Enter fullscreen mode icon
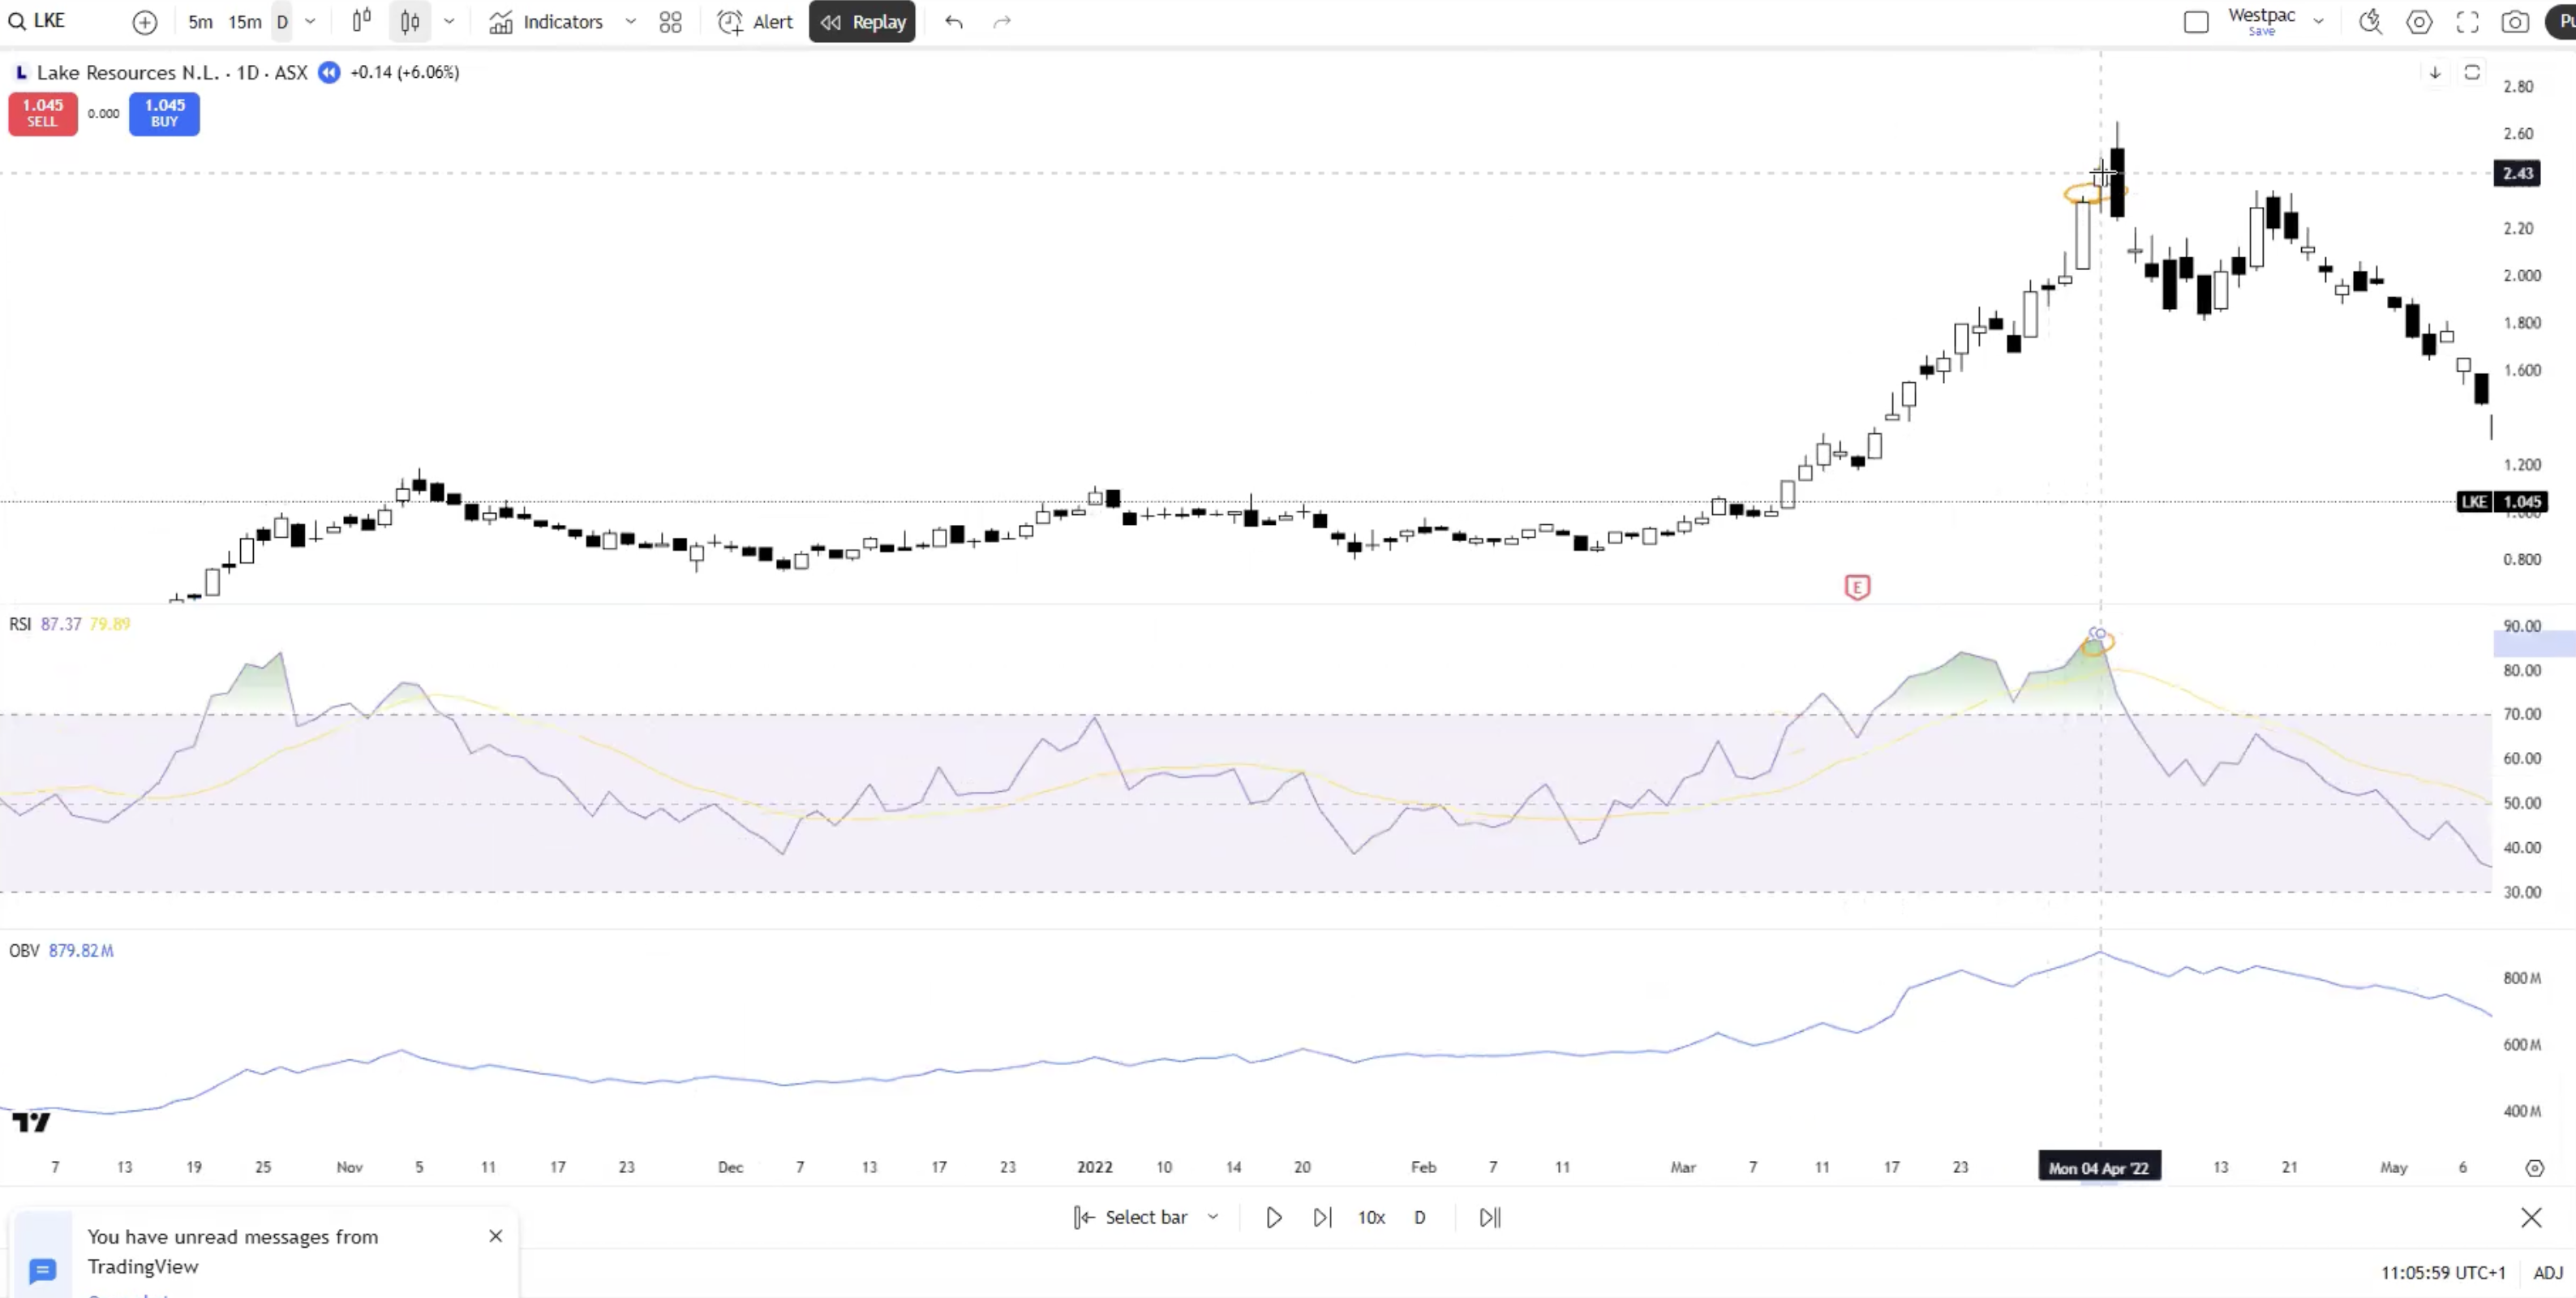 pyautogui.click(x=2467, y=22)
